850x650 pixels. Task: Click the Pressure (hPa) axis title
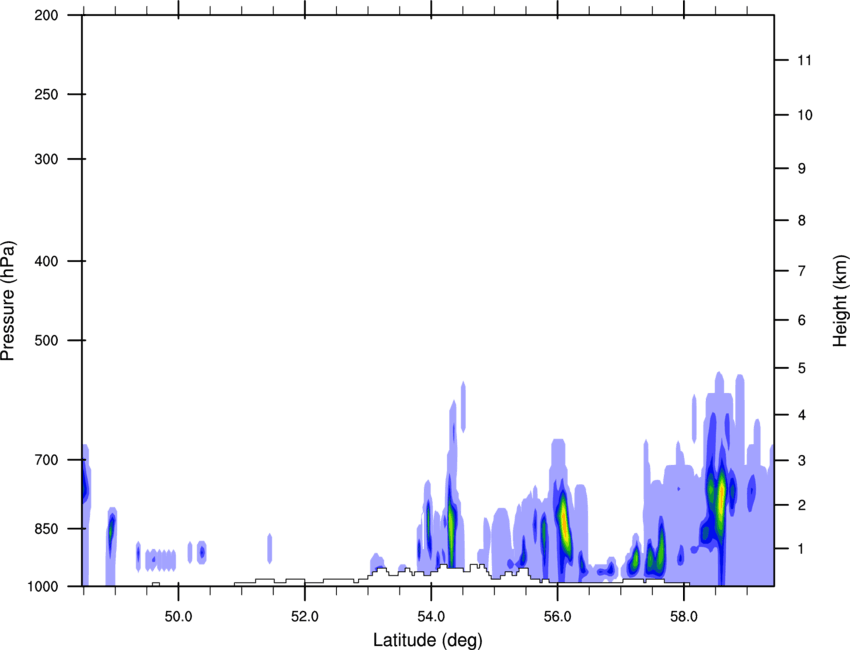pos(8,301)
